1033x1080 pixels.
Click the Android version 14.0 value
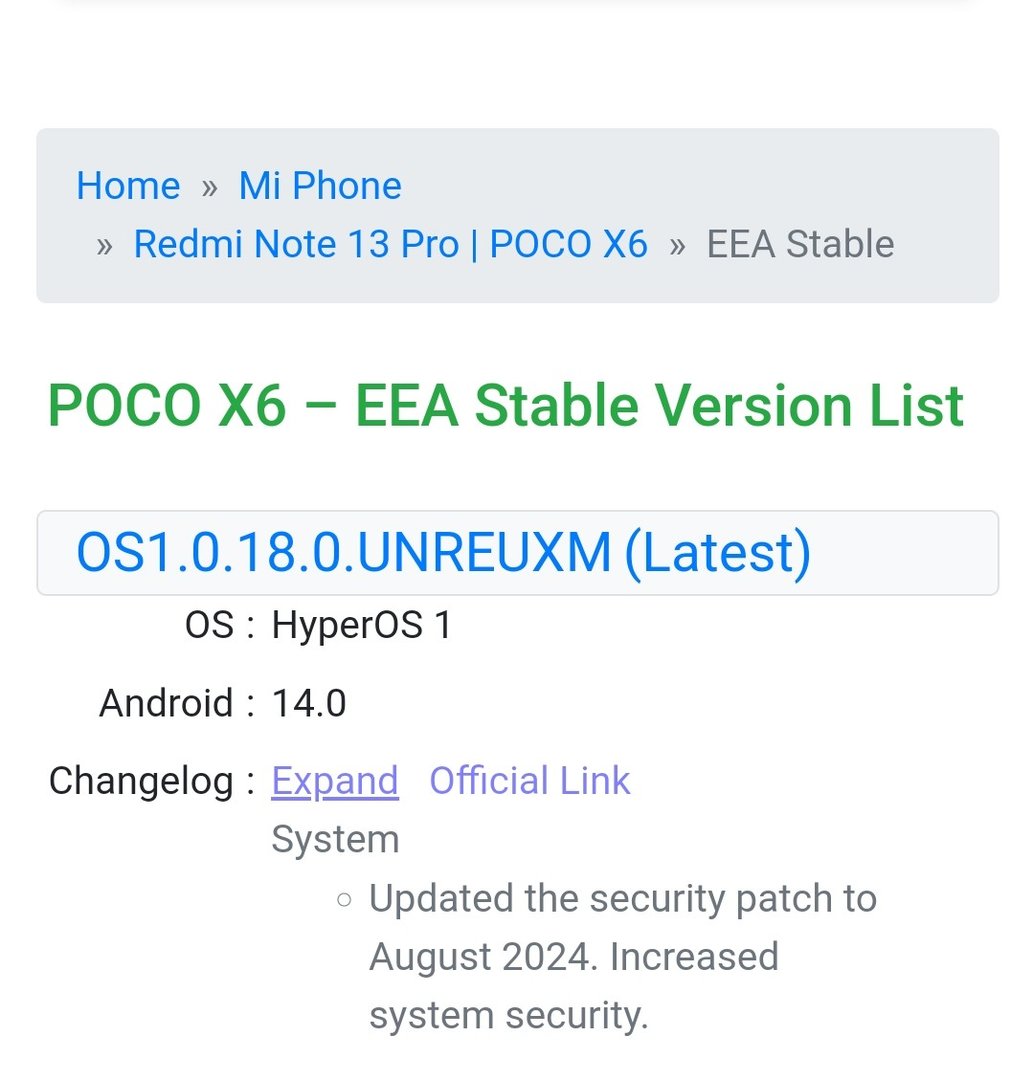(x=309, y=703)
